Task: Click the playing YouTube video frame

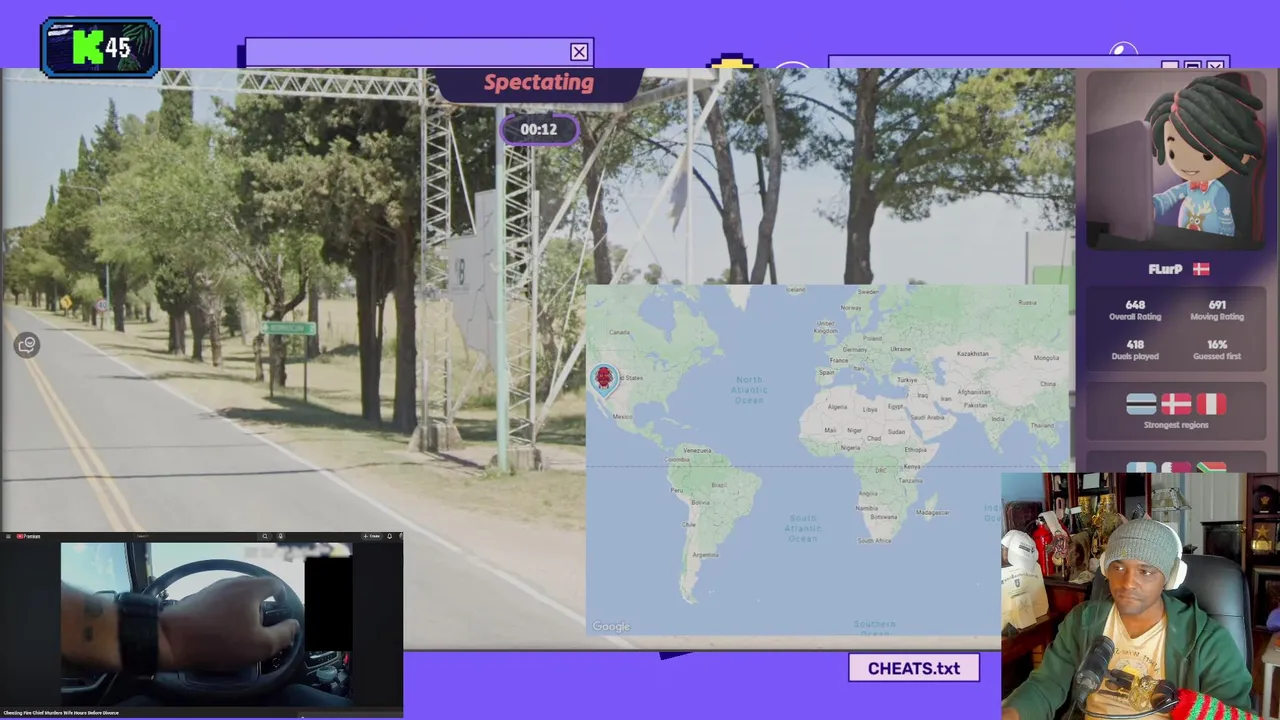Action: [206, 625]
